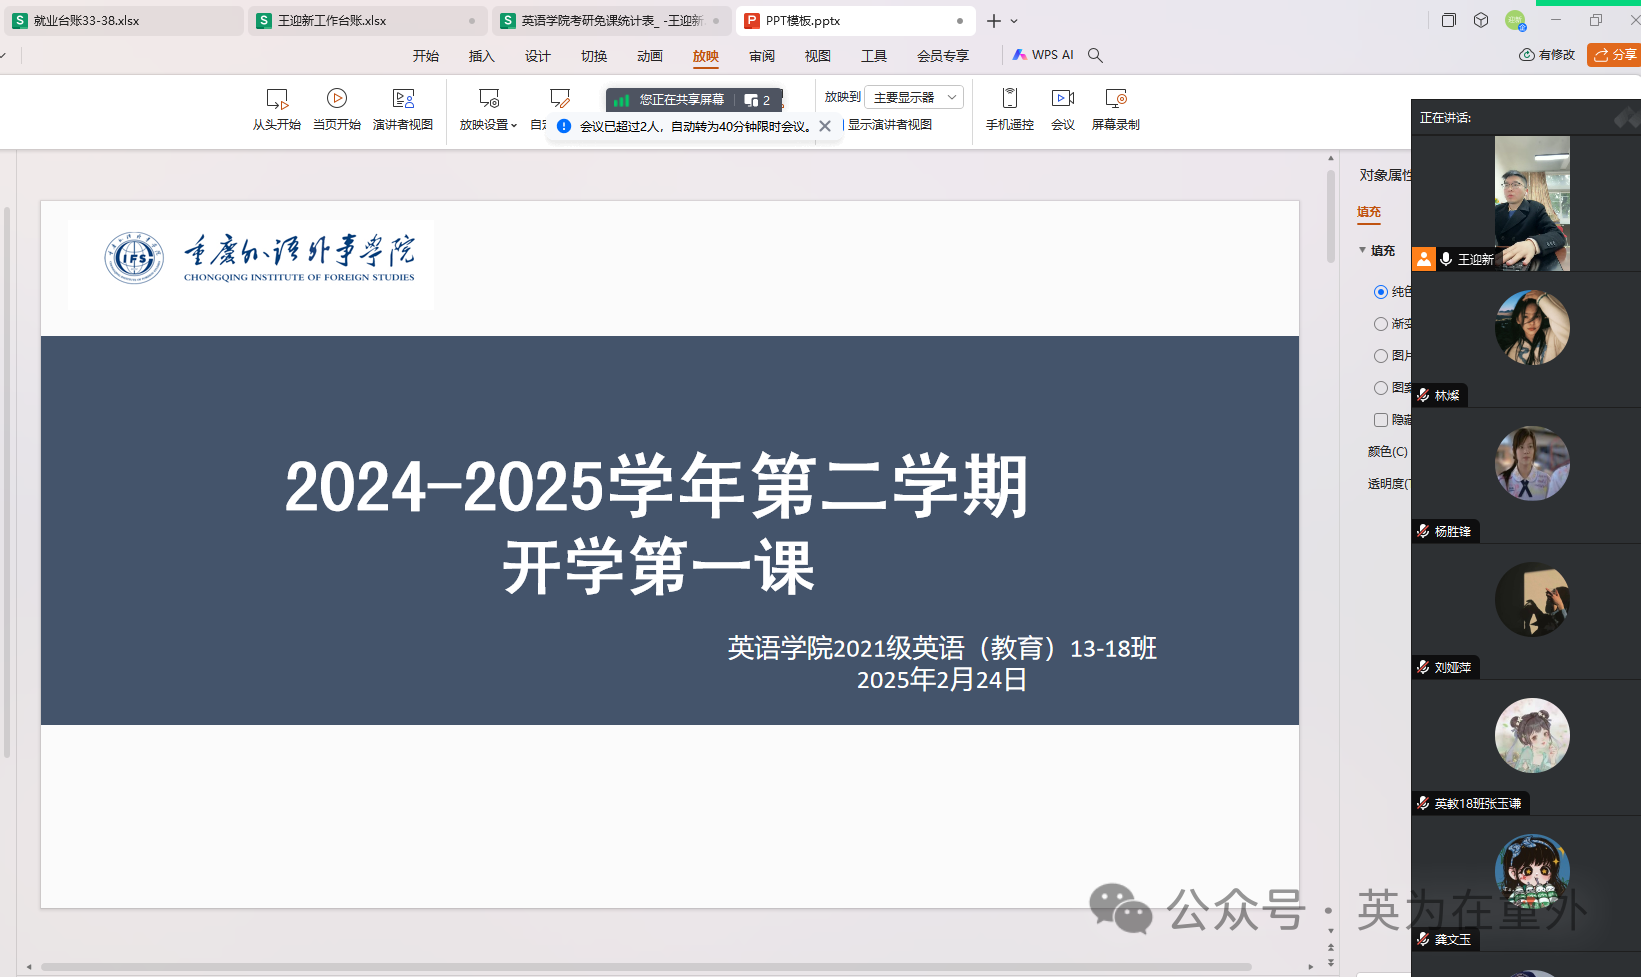Open the 切换 ribbon tab
The image size is (1641, 977).
pyautogui.click(x=594, y=56)
